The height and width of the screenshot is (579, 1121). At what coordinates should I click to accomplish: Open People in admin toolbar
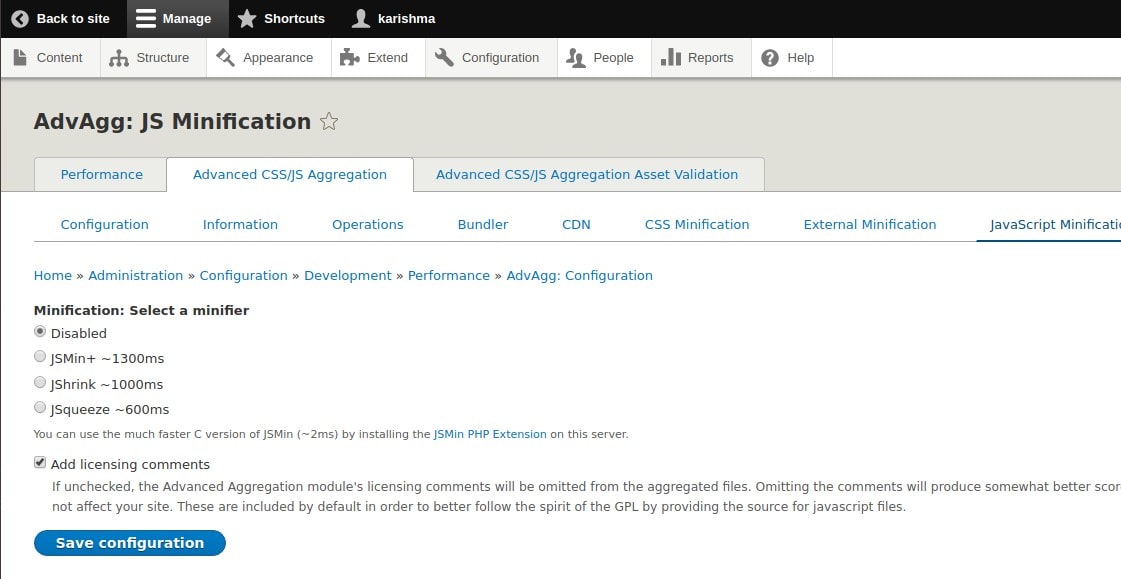coord(604,58)
